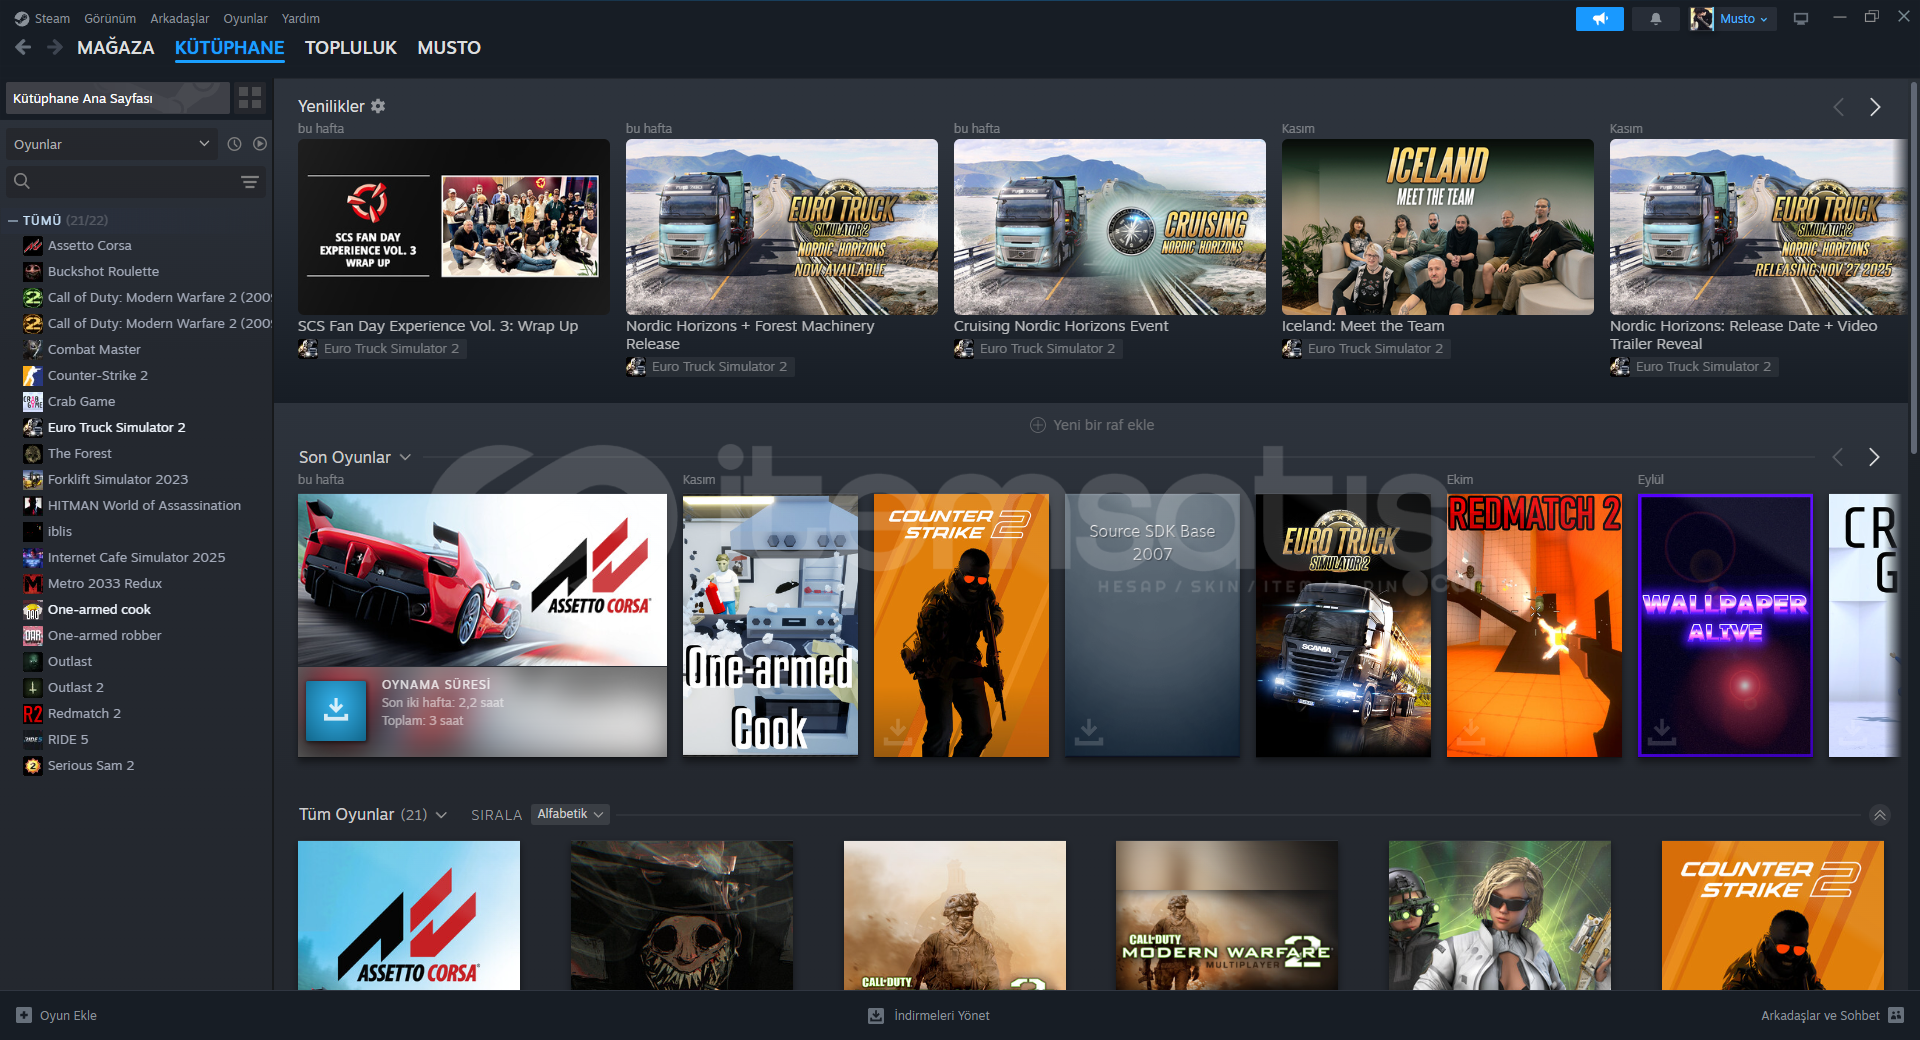
Task: Open Iceland: Meet the Team news thumbnail
Action: pos(1438,227)
